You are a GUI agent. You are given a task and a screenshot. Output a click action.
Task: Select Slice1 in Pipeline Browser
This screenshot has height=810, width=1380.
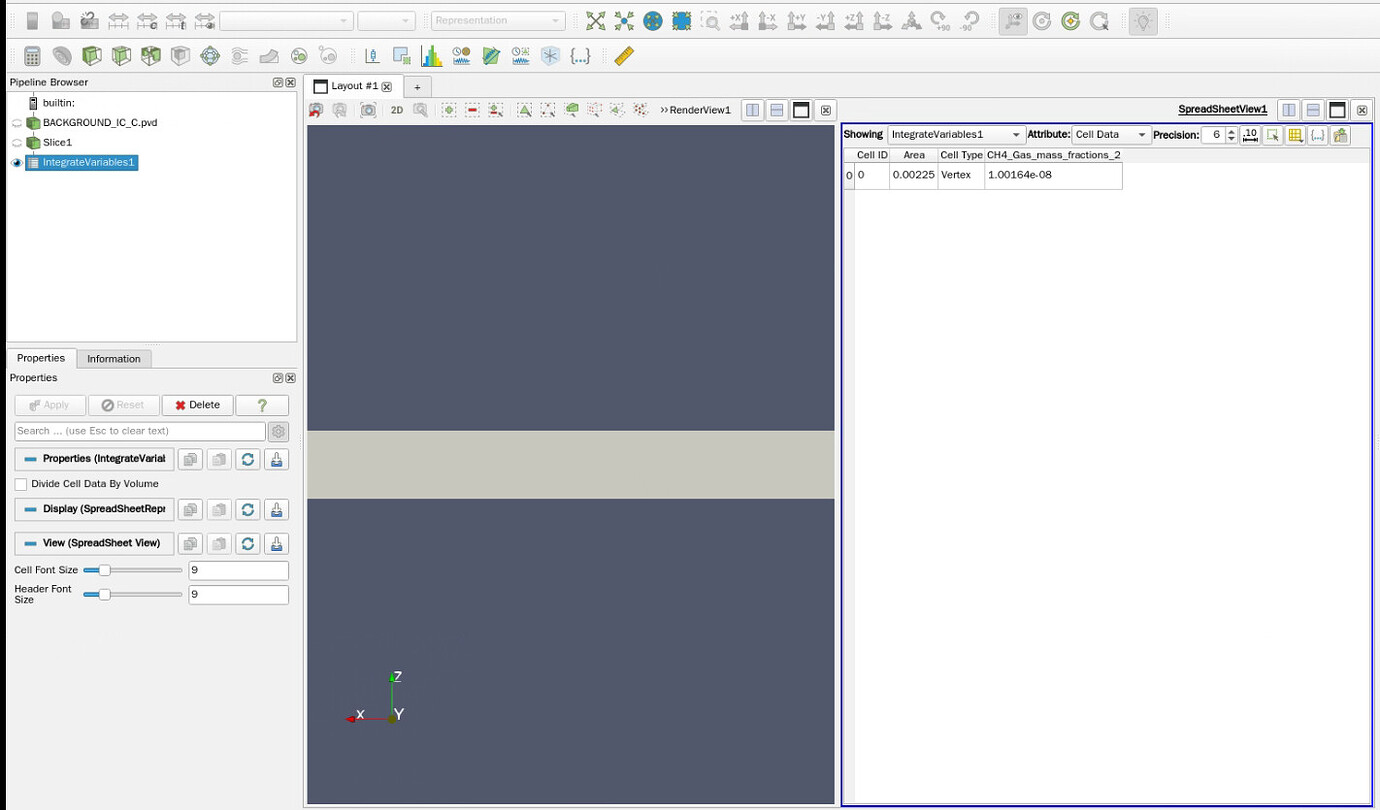(57, 142)
